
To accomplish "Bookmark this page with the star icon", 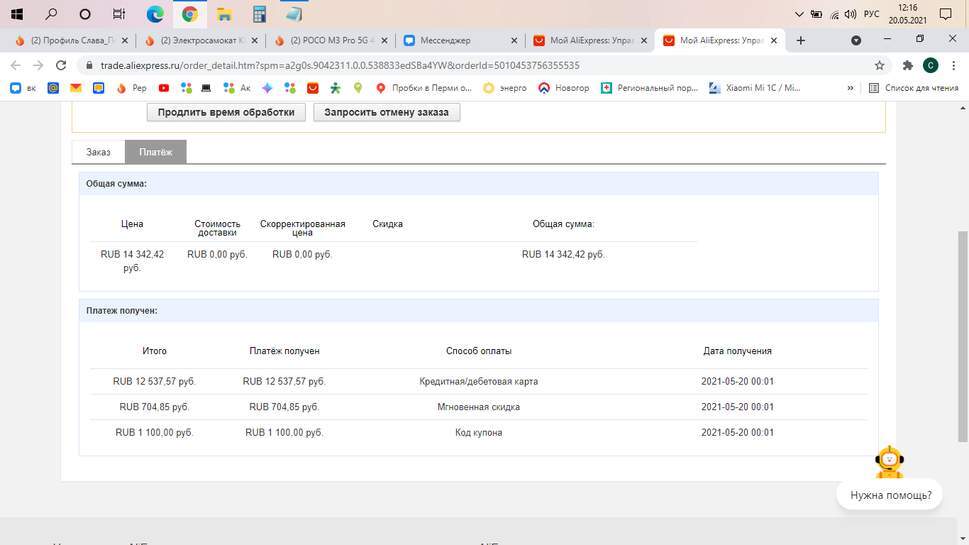I will click(879, 65).
